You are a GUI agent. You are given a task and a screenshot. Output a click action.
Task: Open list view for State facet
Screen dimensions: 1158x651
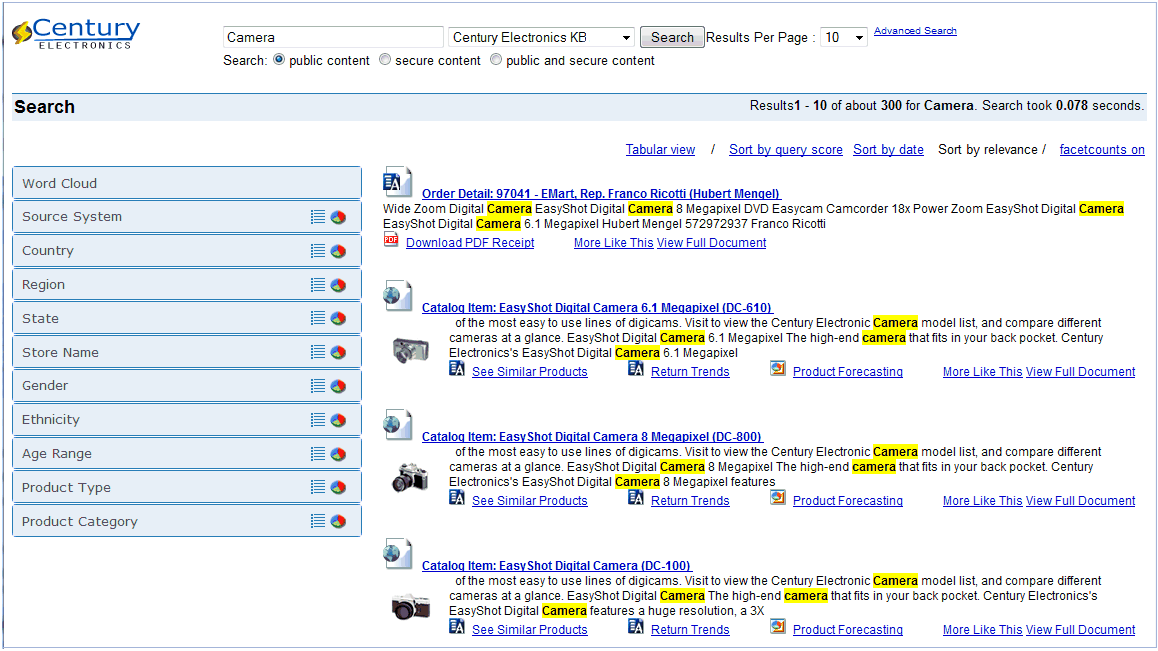pos(318,318)
